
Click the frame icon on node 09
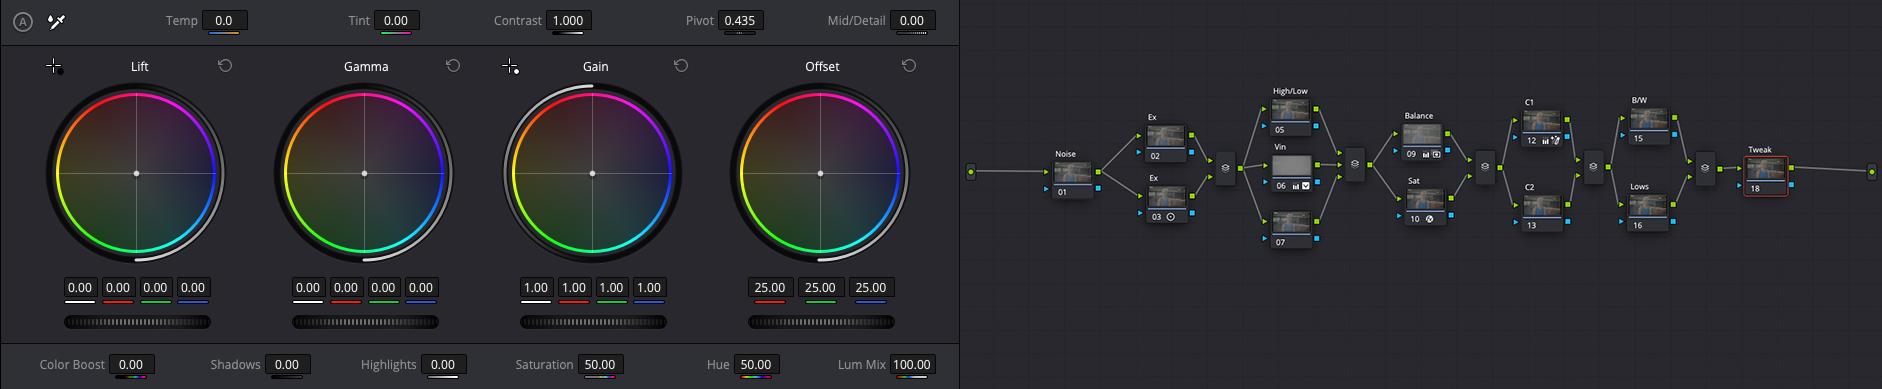click(x=1437, y=154)
